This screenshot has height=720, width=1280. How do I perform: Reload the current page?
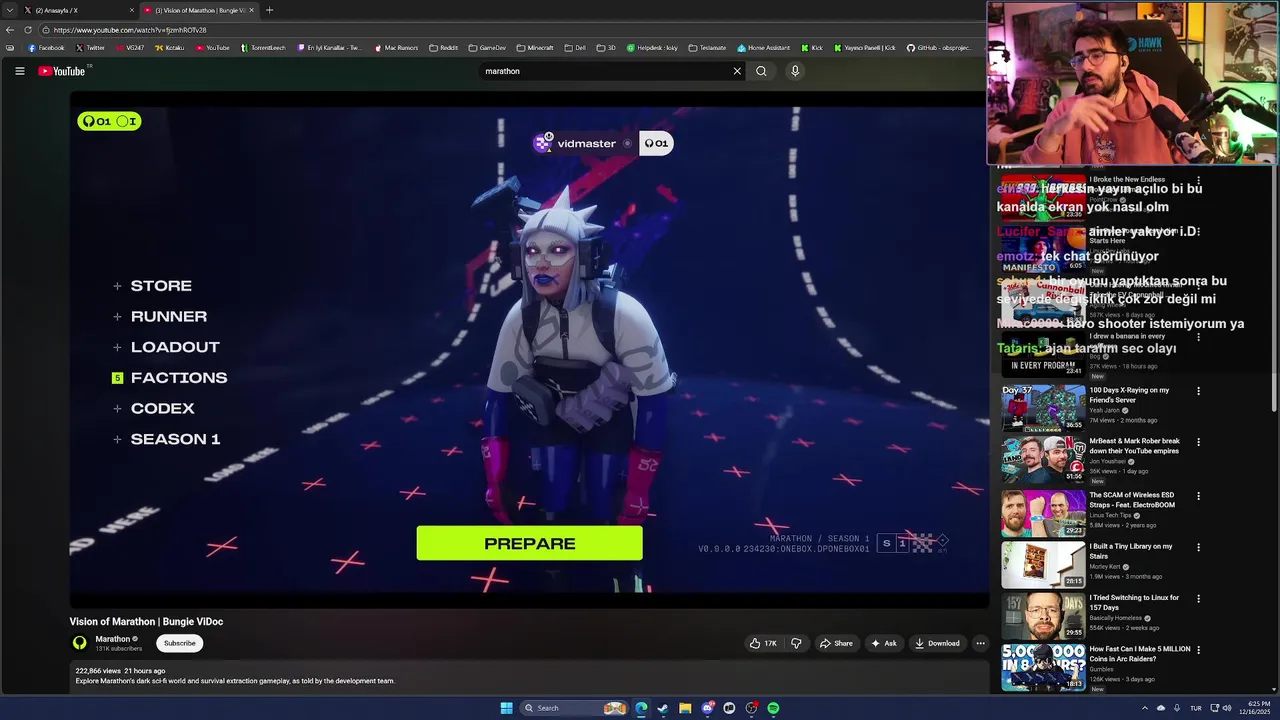point(28,30)
